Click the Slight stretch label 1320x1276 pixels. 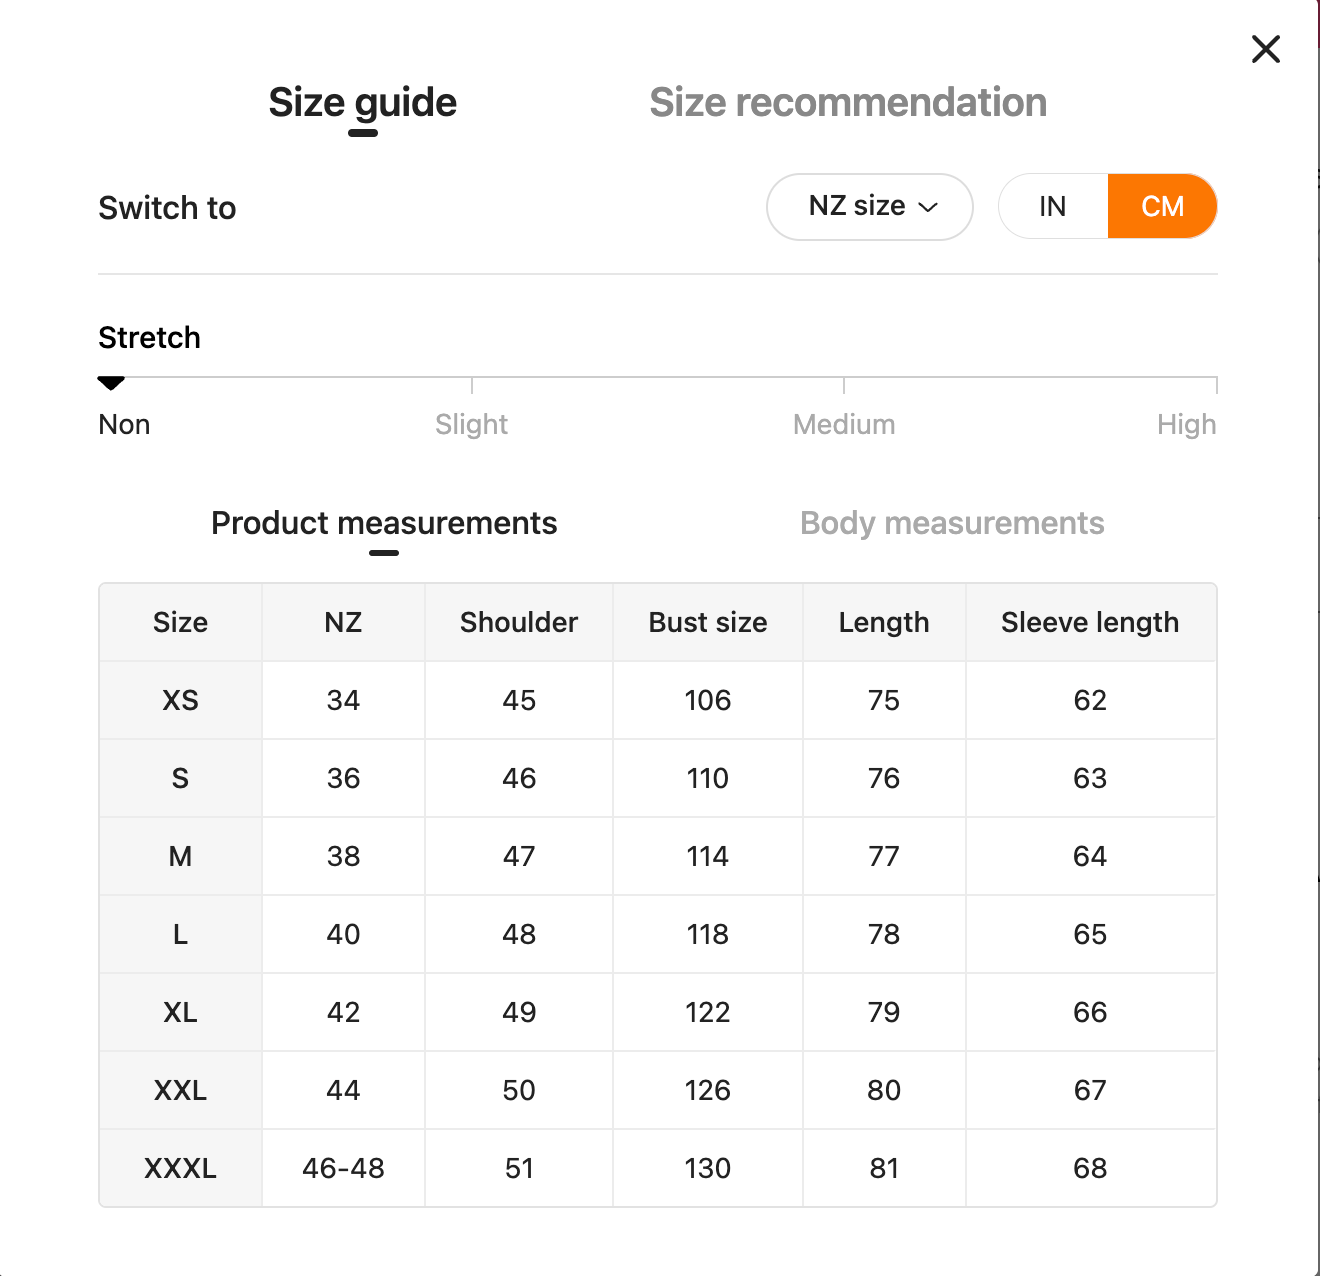[x=471, y=425]
